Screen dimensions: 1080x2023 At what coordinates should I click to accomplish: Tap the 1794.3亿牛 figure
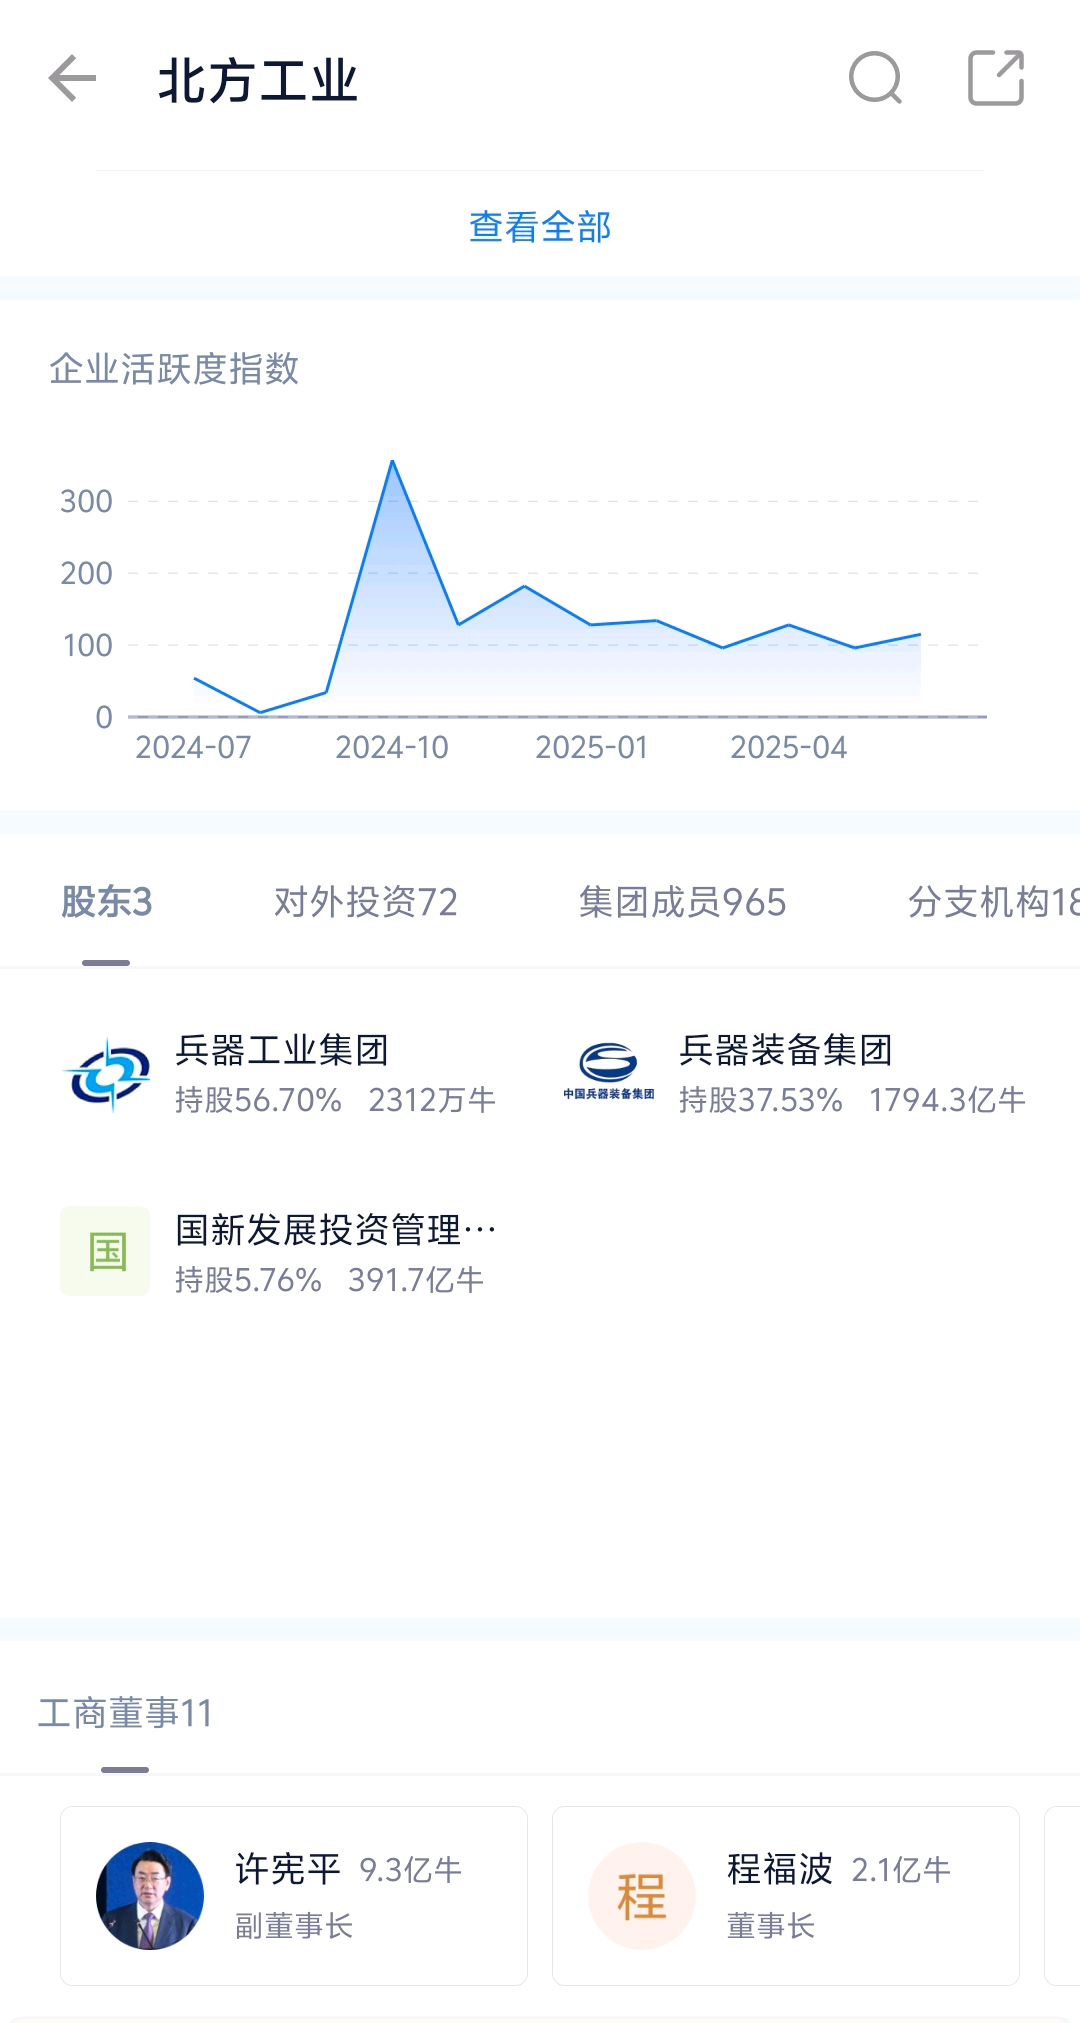click(947, 1100)
